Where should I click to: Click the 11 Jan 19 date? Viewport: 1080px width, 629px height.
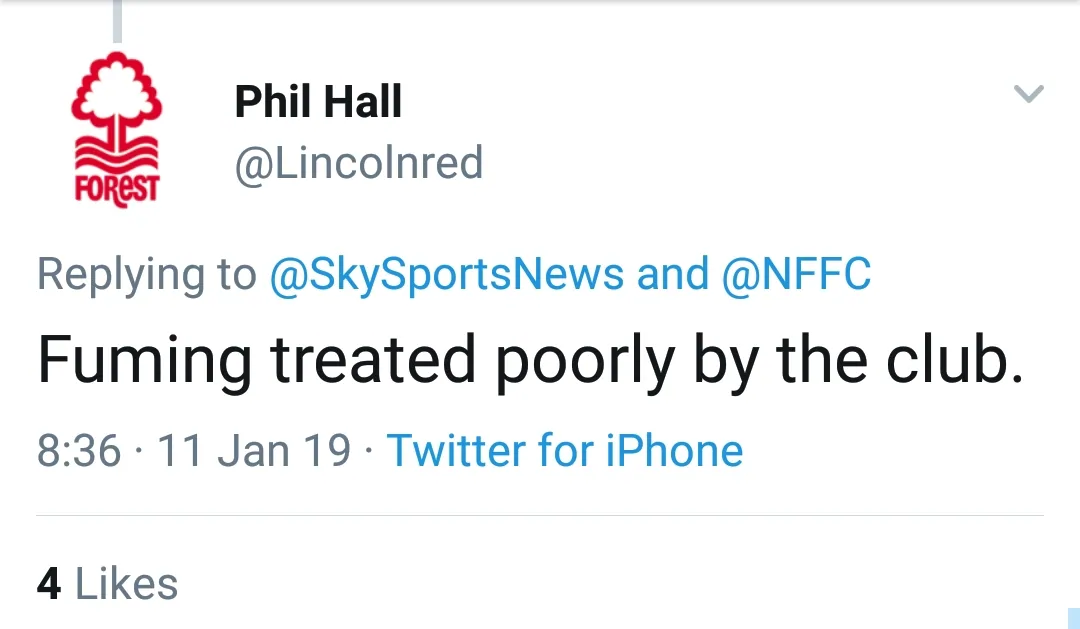(x=254, y=451)
